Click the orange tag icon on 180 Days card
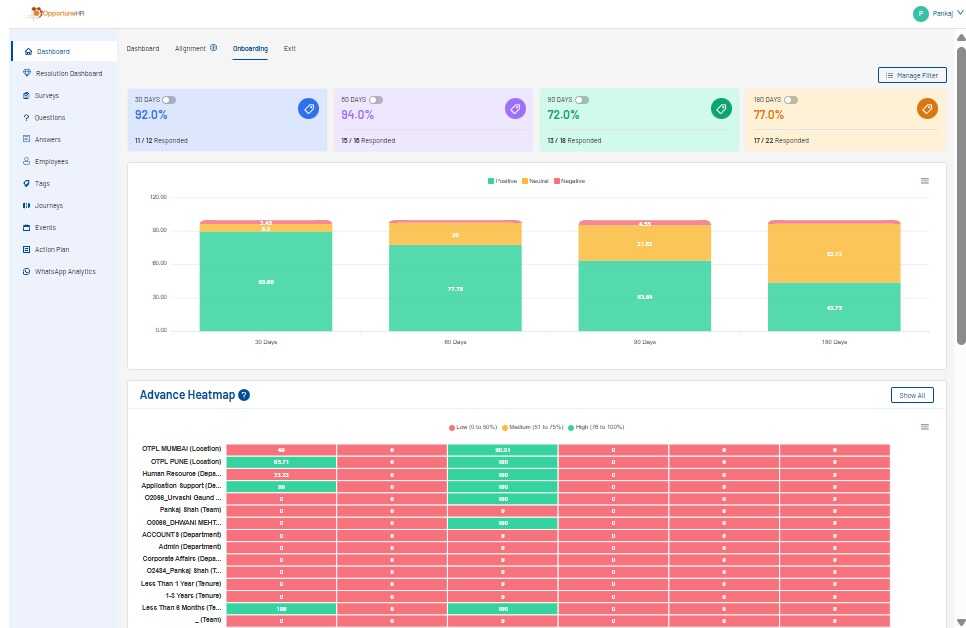The image size is (966, 628). point(927,109)
